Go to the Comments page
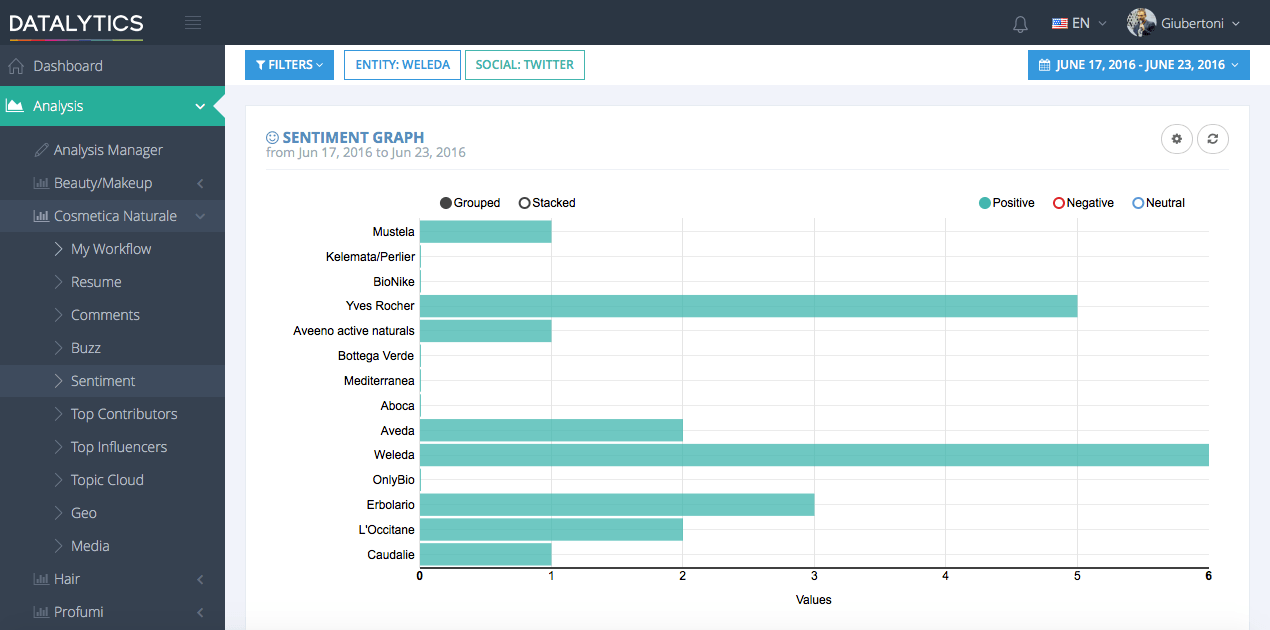This screenshot has height=630, width=1270. coord(105,315)
